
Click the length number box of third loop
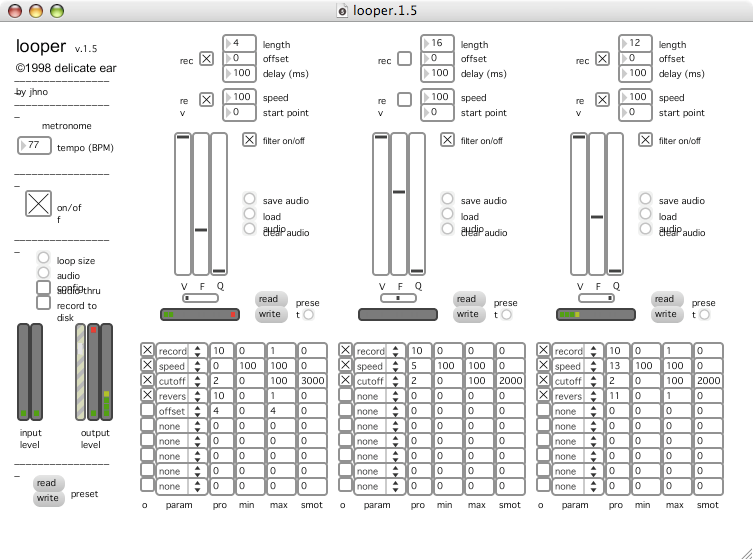click(635, 43)
